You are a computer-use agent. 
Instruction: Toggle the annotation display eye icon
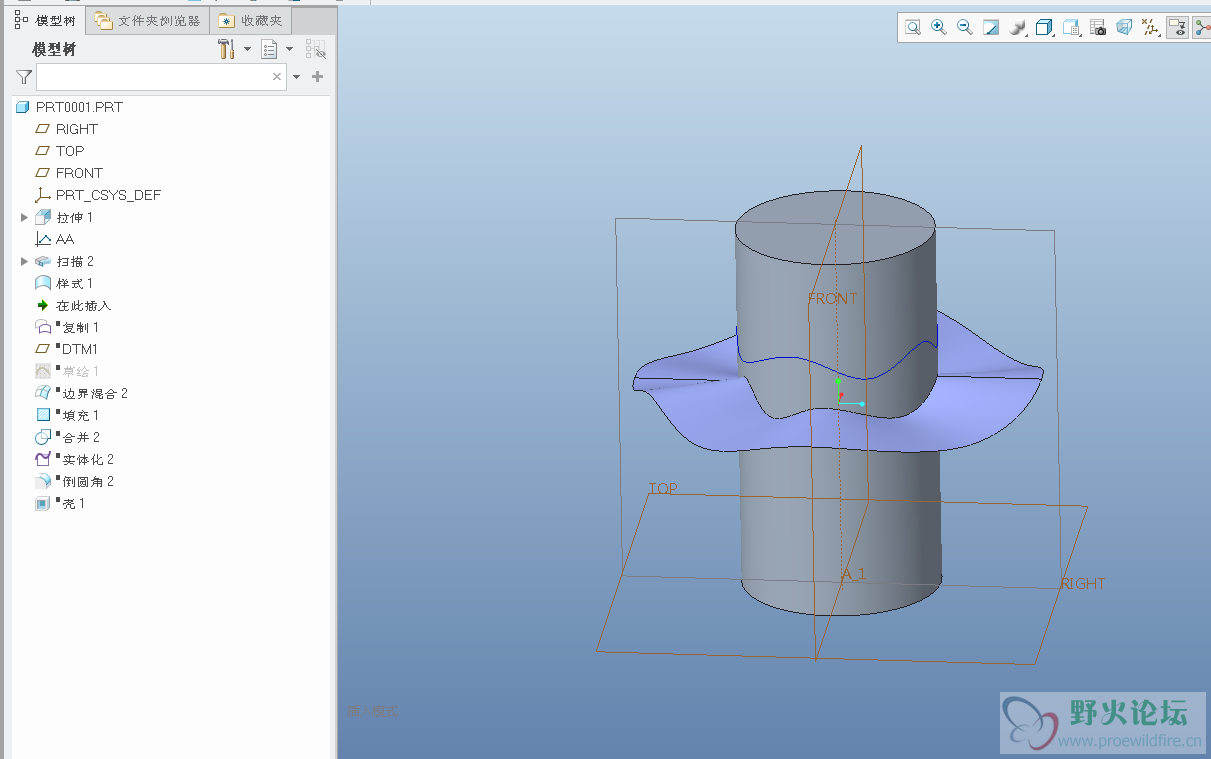pos(1177,28)
